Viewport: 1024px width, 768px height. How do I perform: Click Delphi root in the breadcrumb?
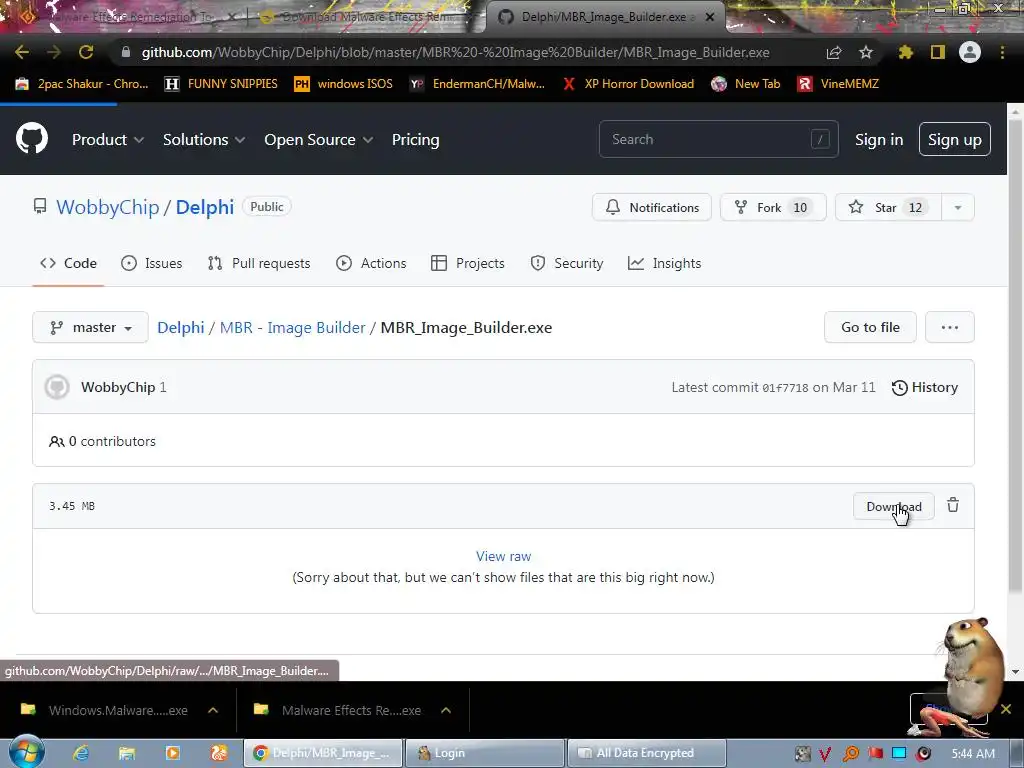point(181,327)
